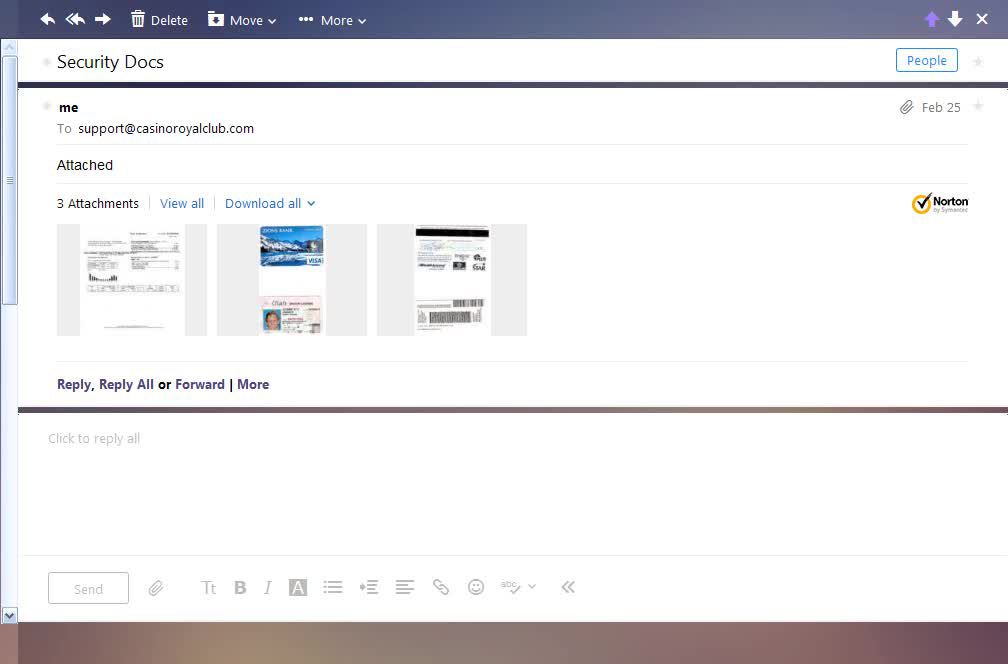
Task: Star the Feb 25 message from me
Action: coord(978,106)
